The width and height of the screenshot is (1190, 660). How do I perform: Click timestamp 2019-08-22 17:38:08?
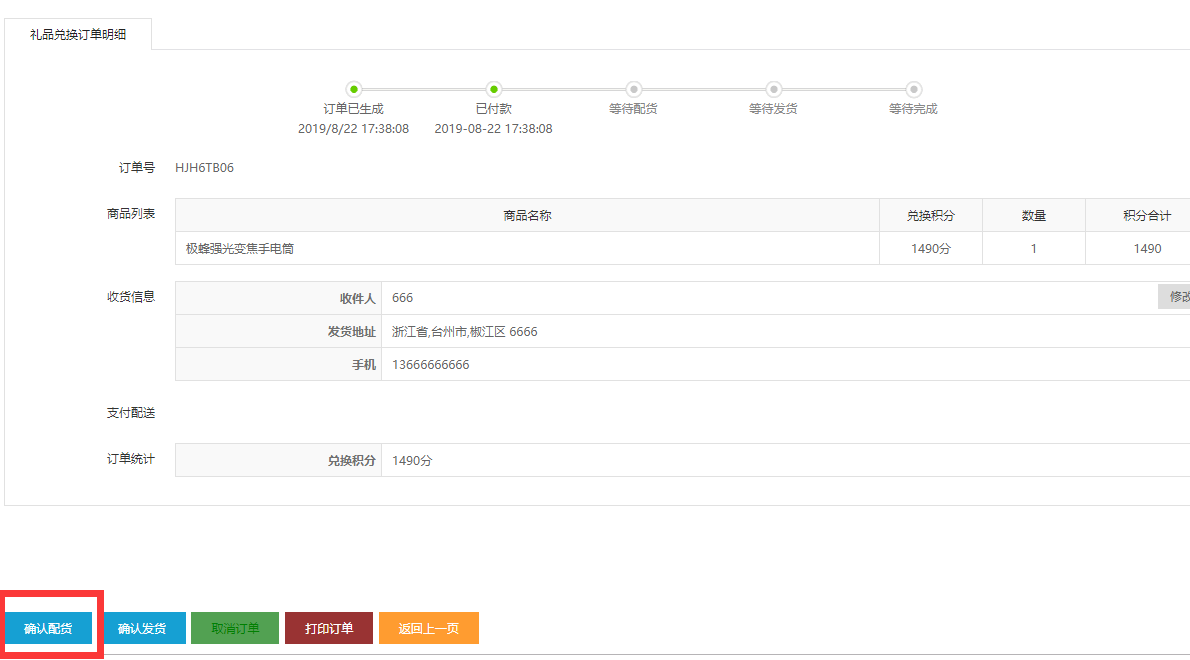pyautogui.click(x=493, y=129)
